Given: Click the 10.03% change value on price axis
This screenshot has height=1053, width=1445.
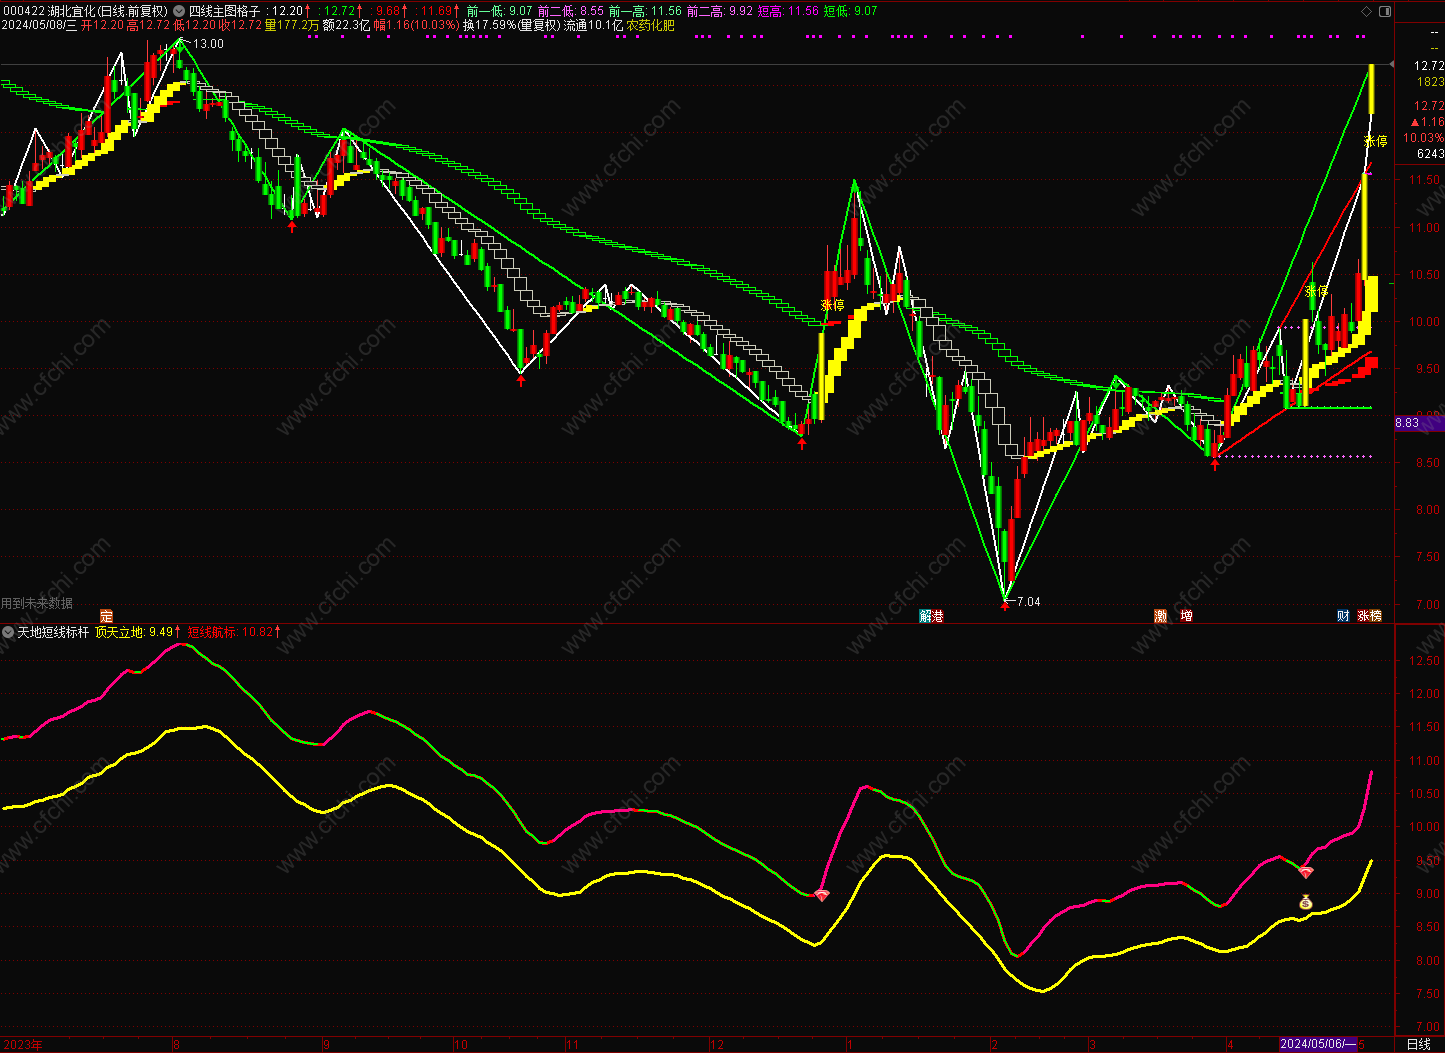Looking at the screenshot, I should click(1423, 138).
